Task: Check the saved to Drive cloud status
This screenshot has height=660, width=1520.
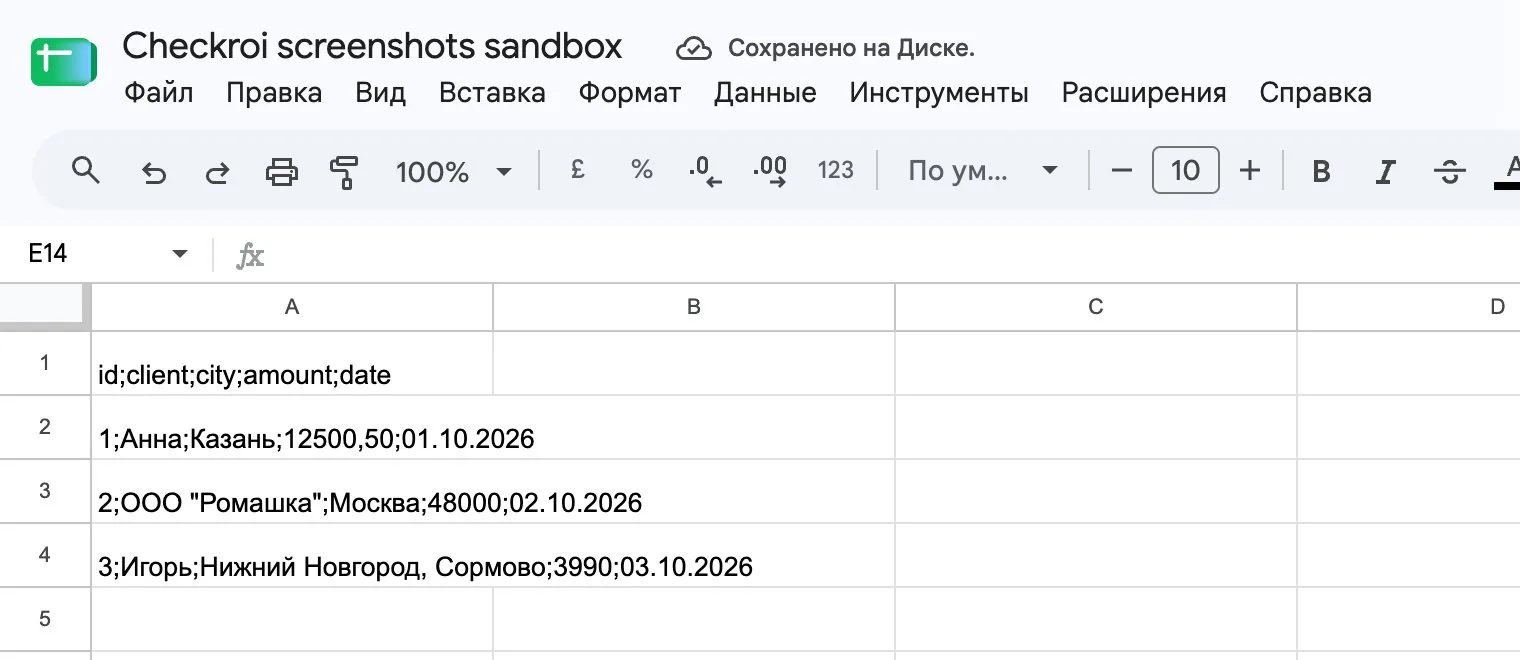Action: tap(693, 47)
